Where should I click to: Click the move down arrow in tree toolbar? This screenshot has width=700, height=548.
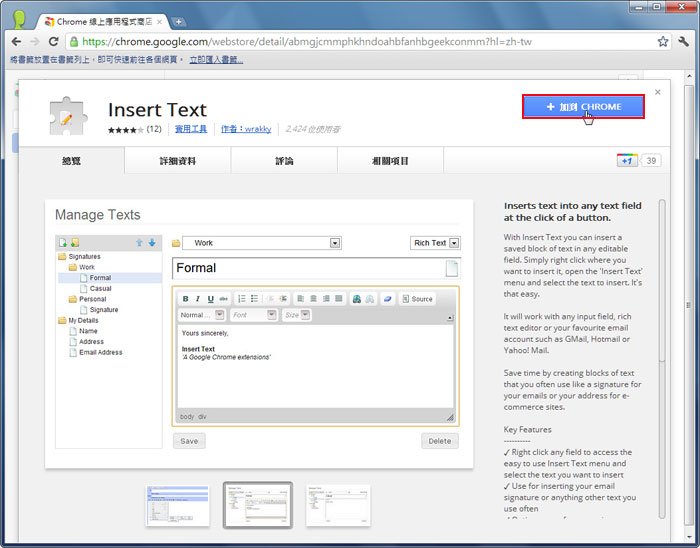[152, 242]
